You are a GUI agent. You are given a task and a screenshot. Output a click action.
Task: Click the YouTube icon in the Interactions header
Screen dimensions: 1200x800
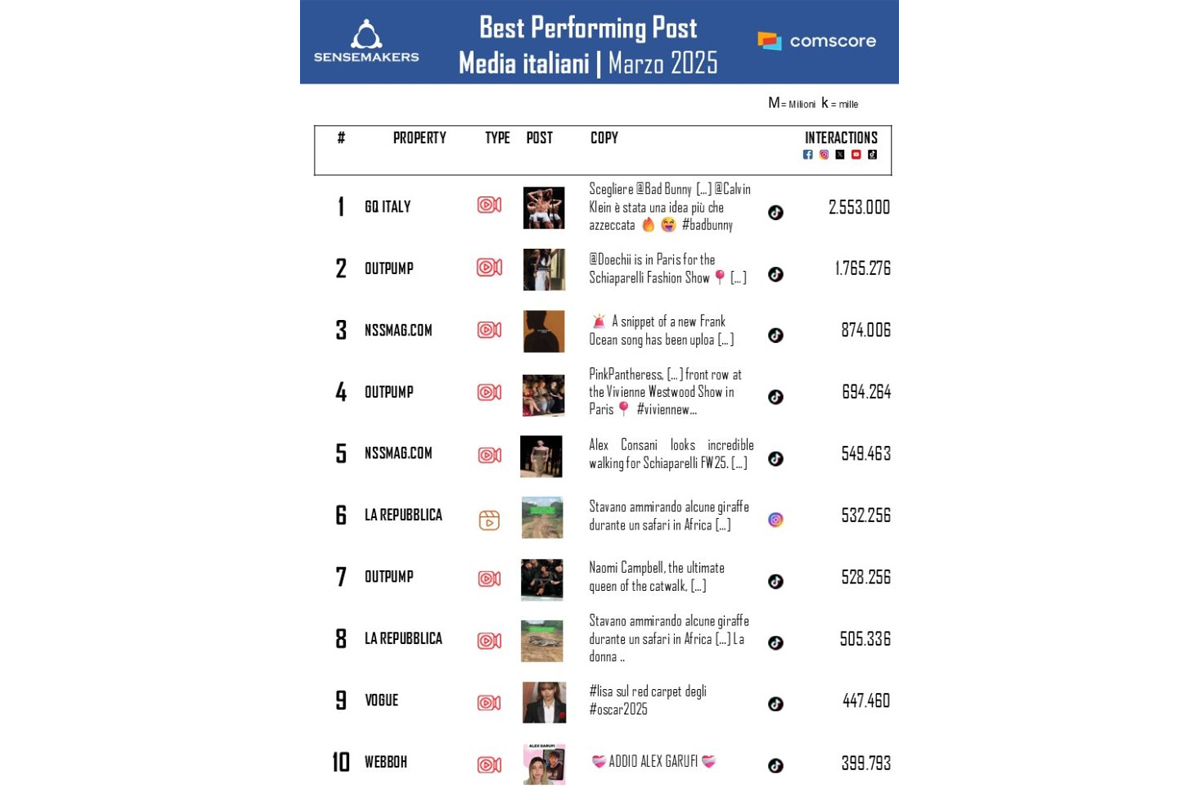pos(856,155)
